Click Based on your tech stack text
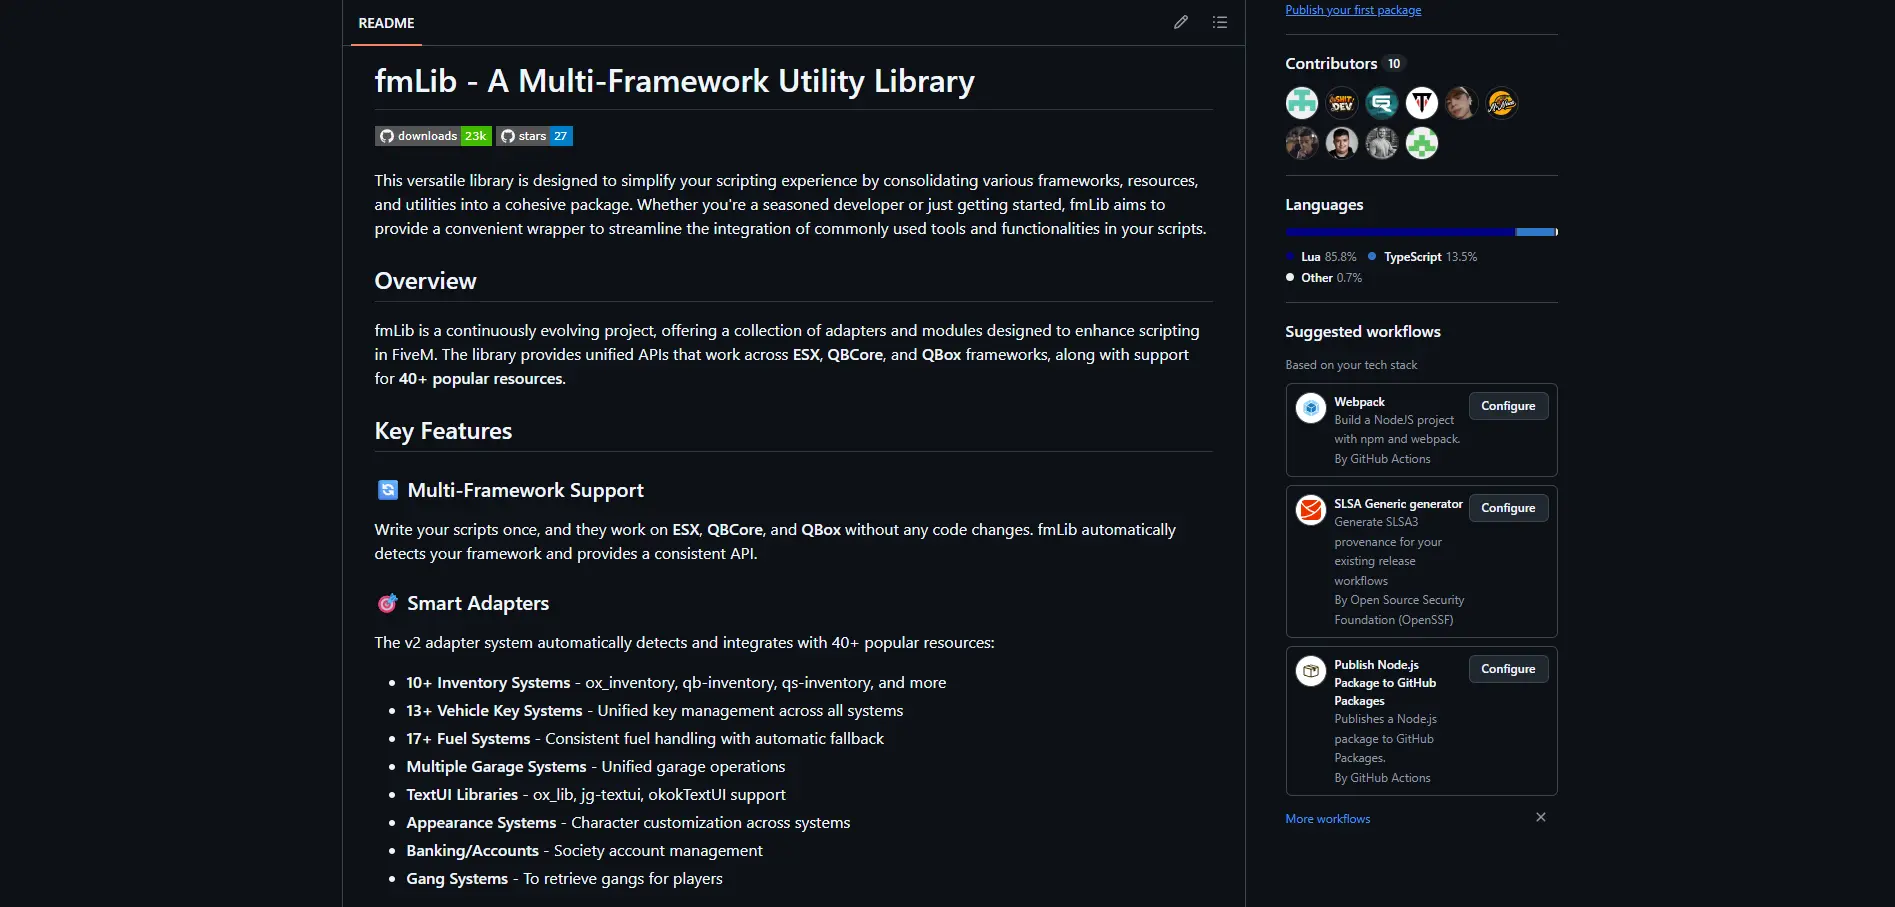1895x907 pixels. click(x=1351, y=365)
